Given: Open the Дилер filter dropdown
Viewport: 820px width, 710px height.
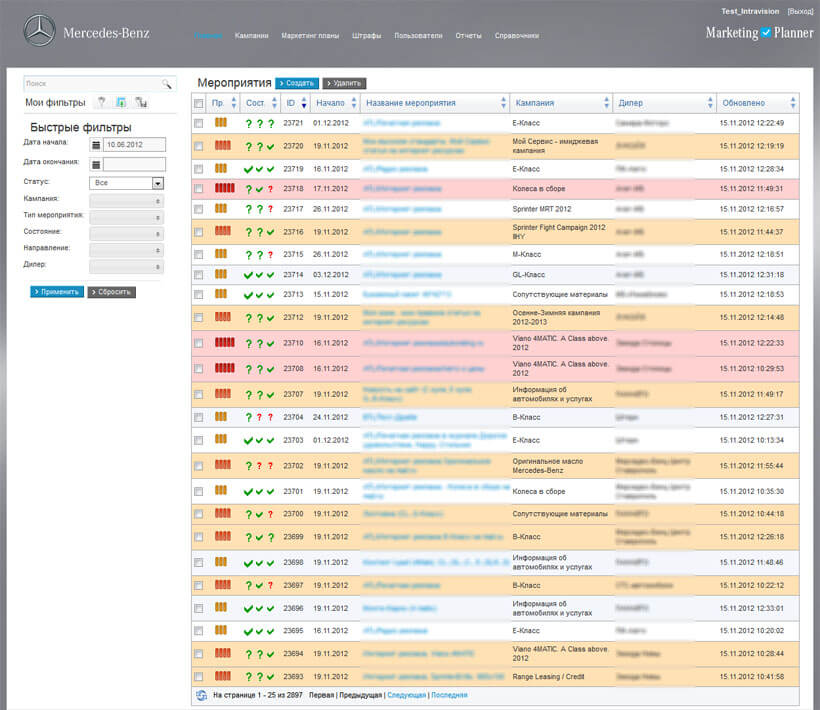Looking at the screenshot, I should pos(127,267).
